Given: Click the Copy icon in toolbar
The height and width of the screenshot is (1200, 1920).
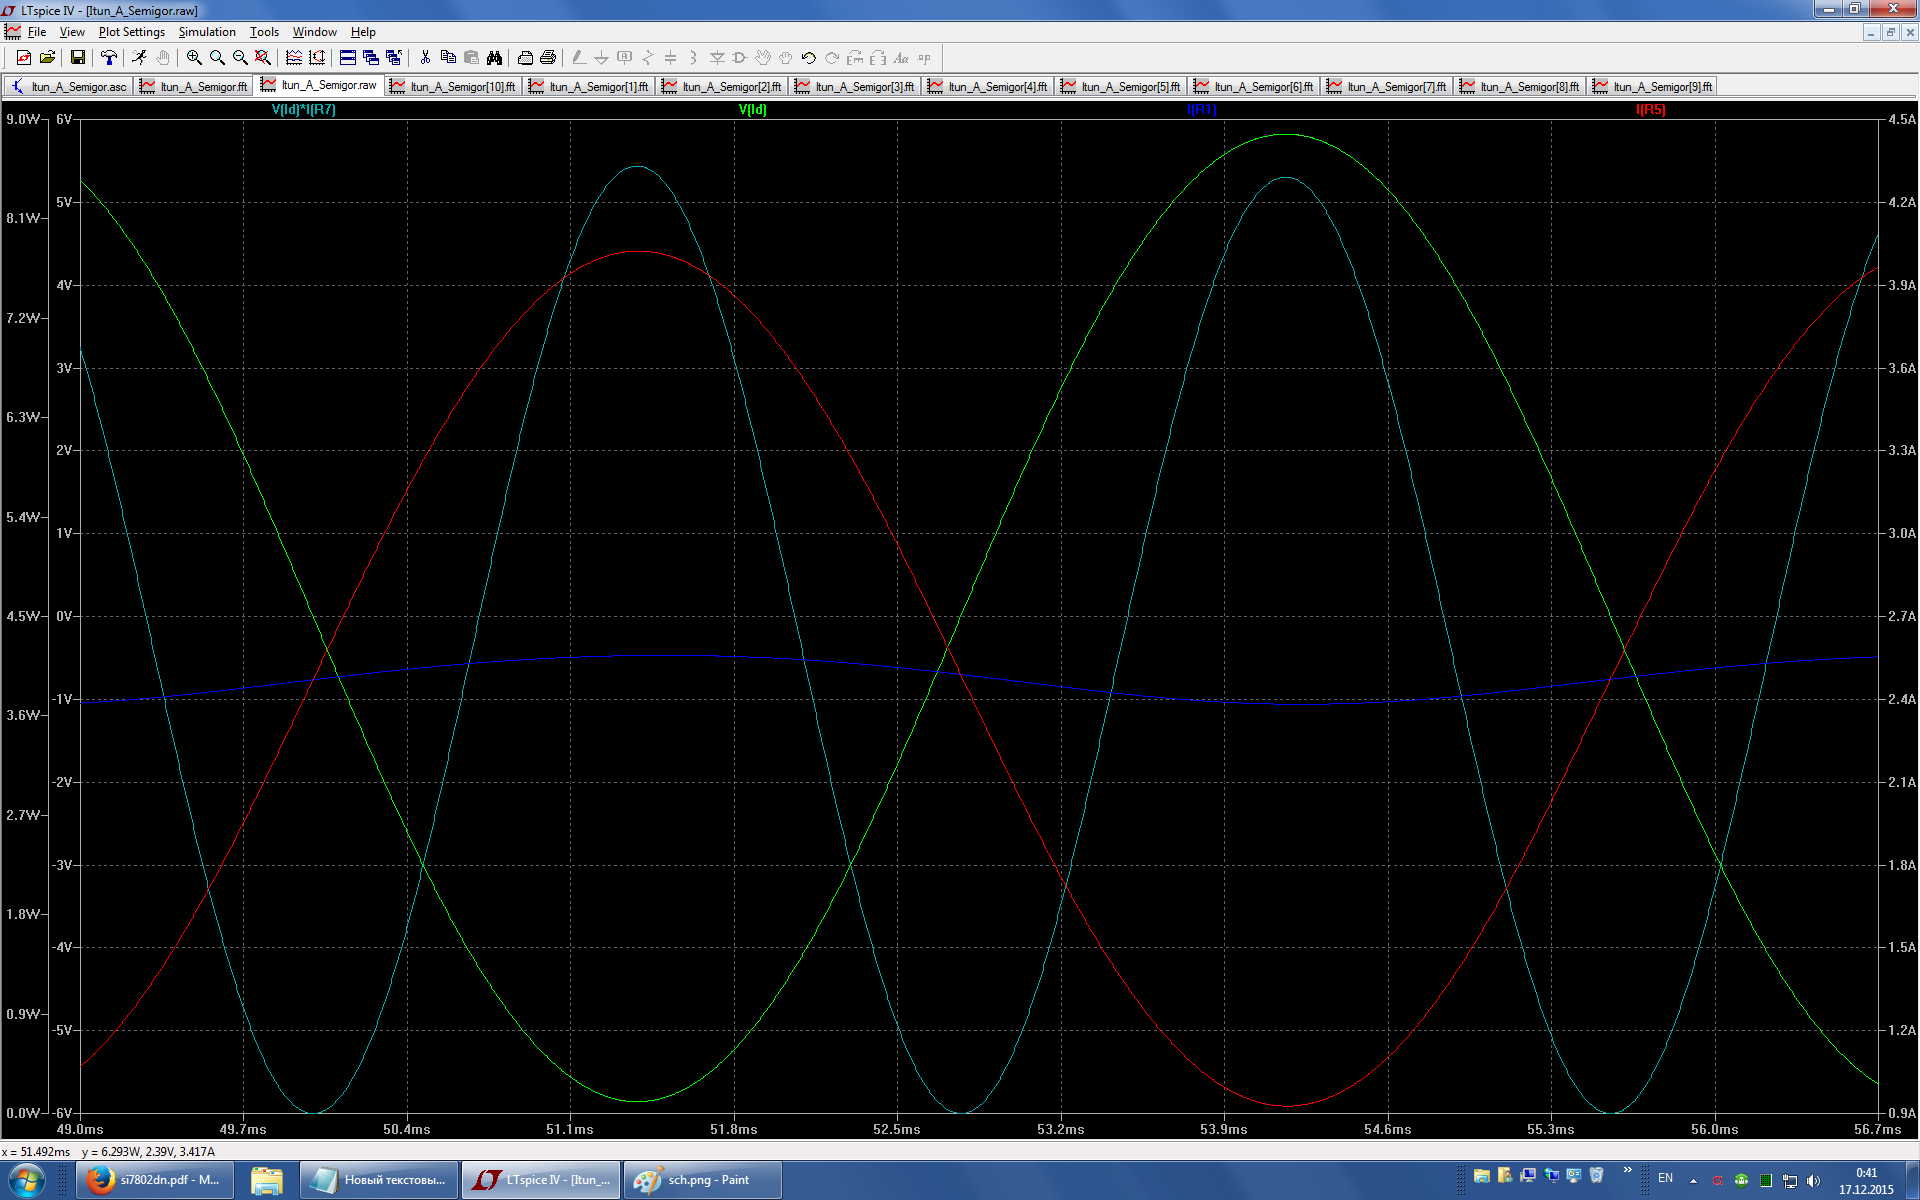Looking at the screenshot, I should (x=448, y=58).
